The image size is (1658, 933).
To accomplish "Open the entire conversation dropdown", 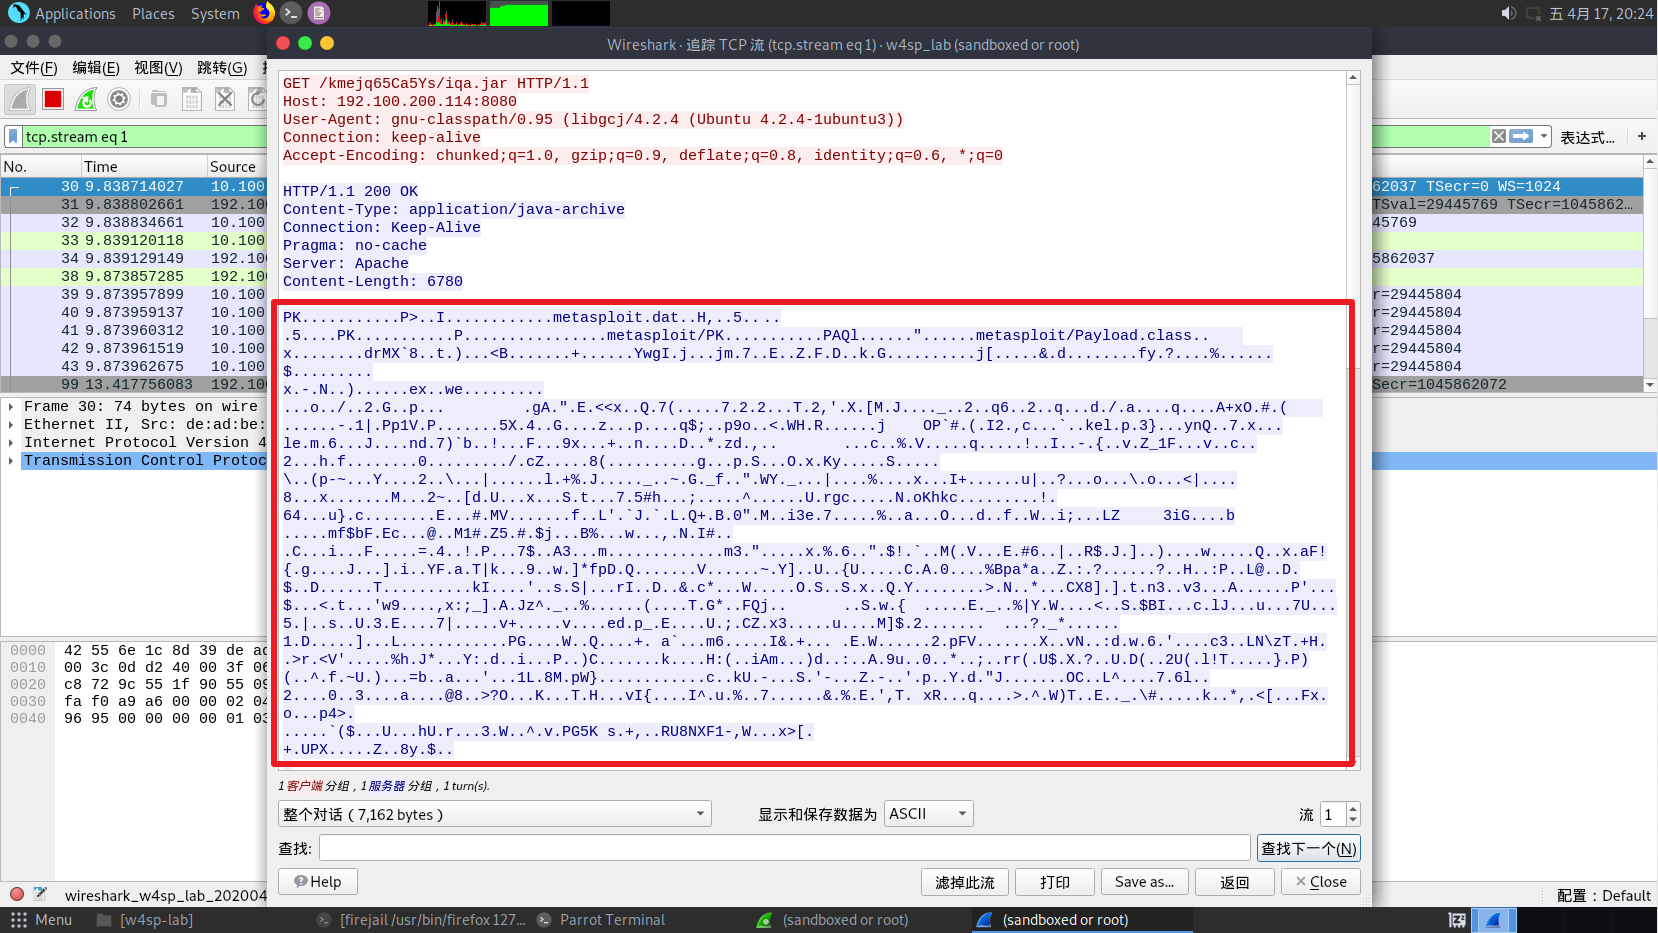I will (x=494, y=814).
